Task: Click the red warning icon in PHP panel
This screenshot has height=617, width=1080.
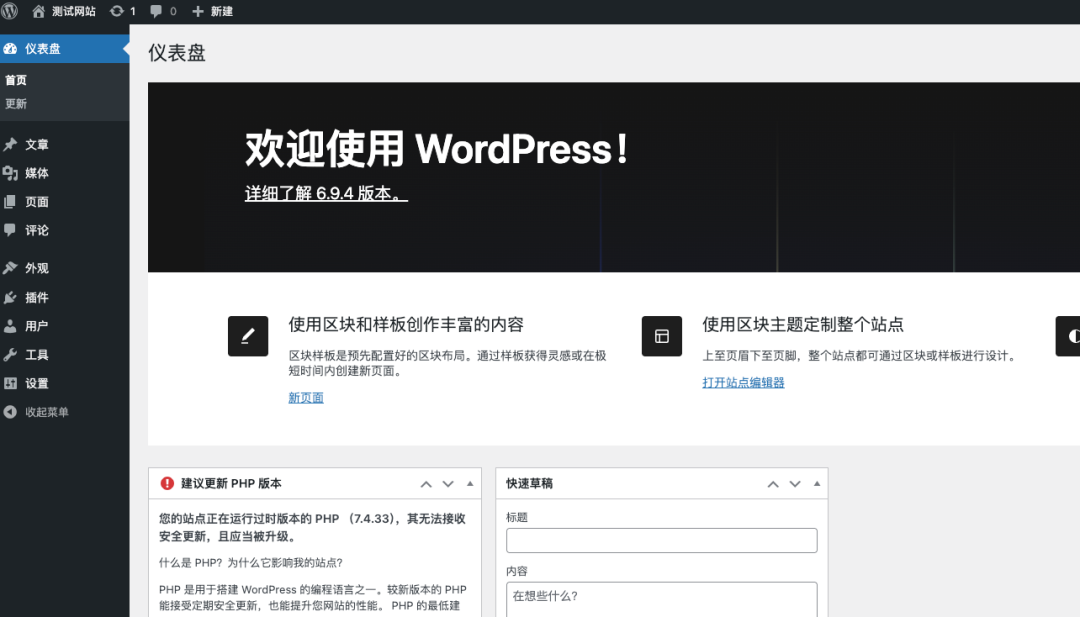Action: click(167, 483)
